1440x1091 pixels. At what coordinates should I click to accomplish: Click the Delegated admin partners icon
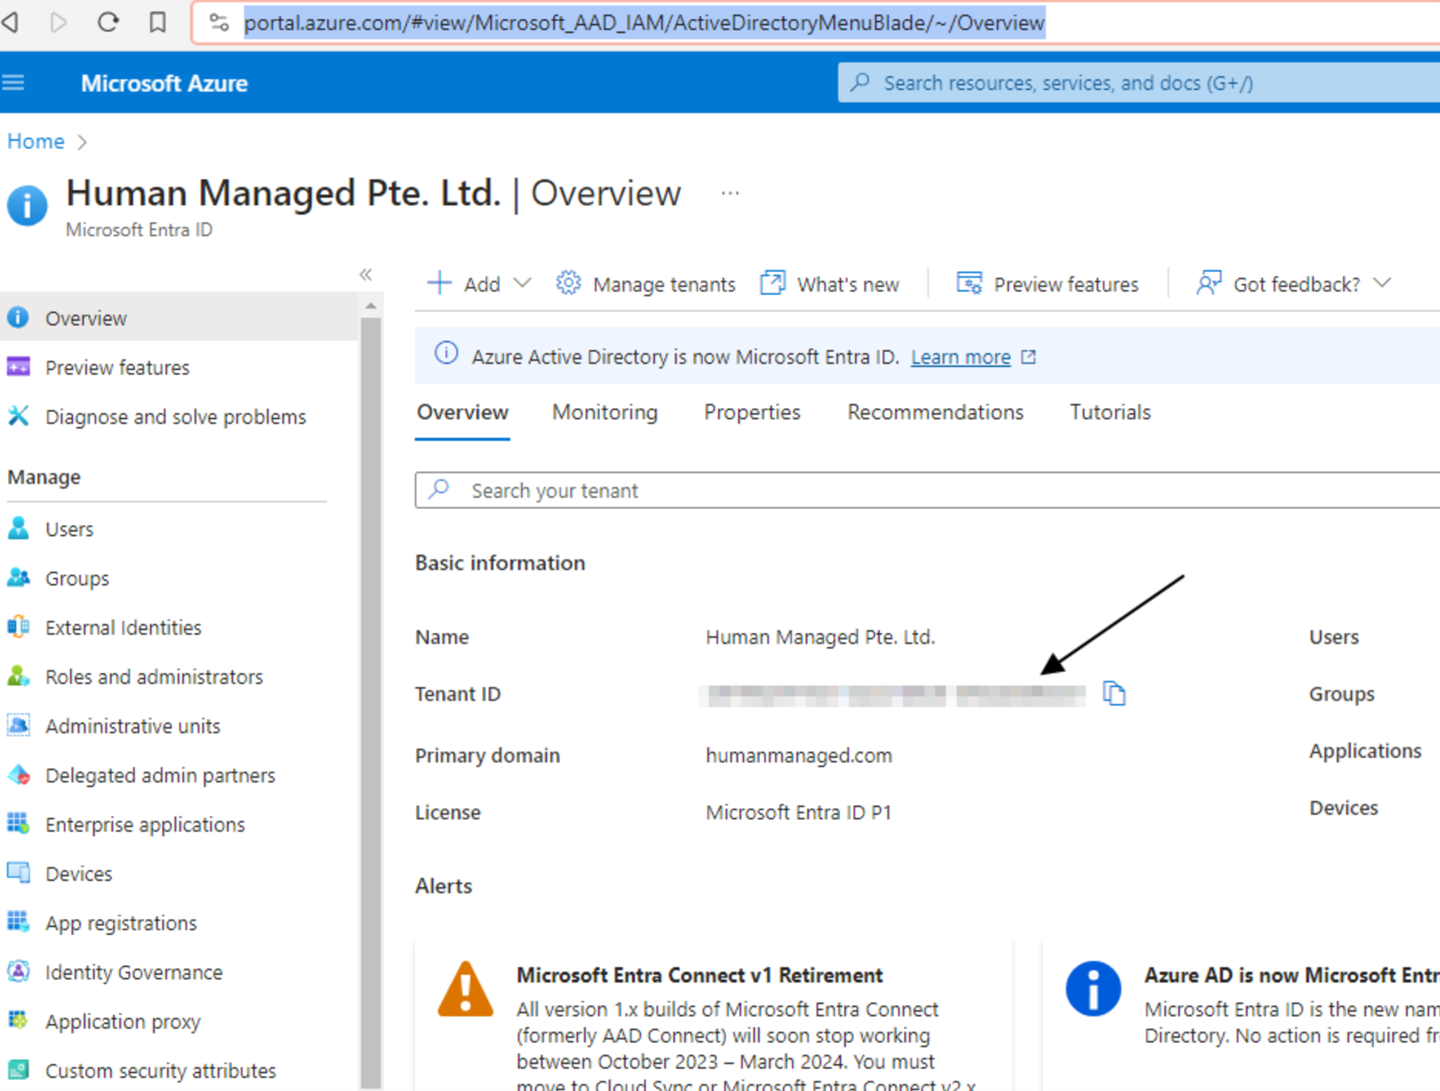18,774
